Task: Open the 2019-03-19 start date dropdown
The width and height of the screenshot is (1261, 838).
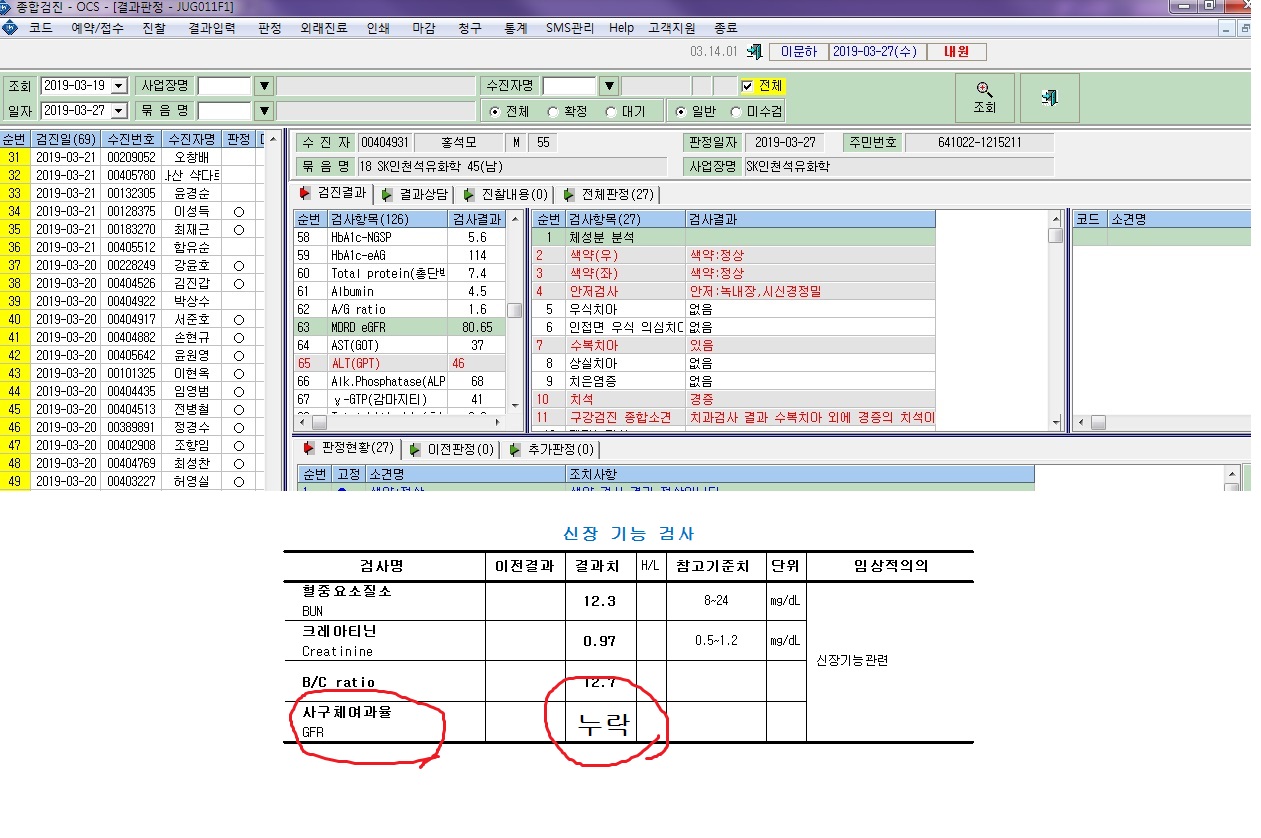Action: (x=120, y=86)
